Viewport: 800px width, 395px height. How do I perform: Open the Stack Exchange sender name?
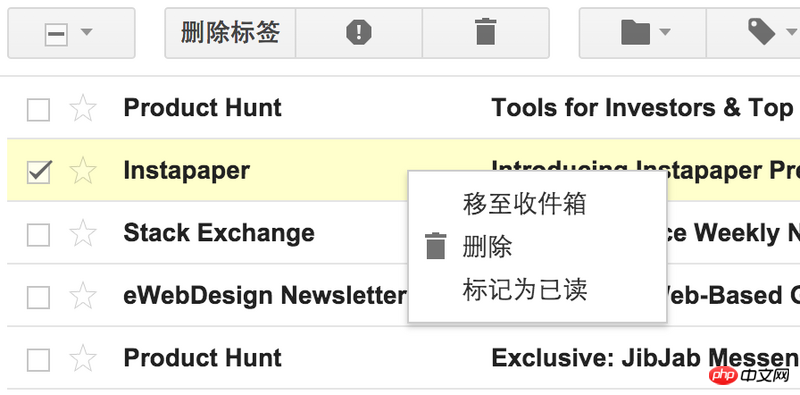point(219,233)
